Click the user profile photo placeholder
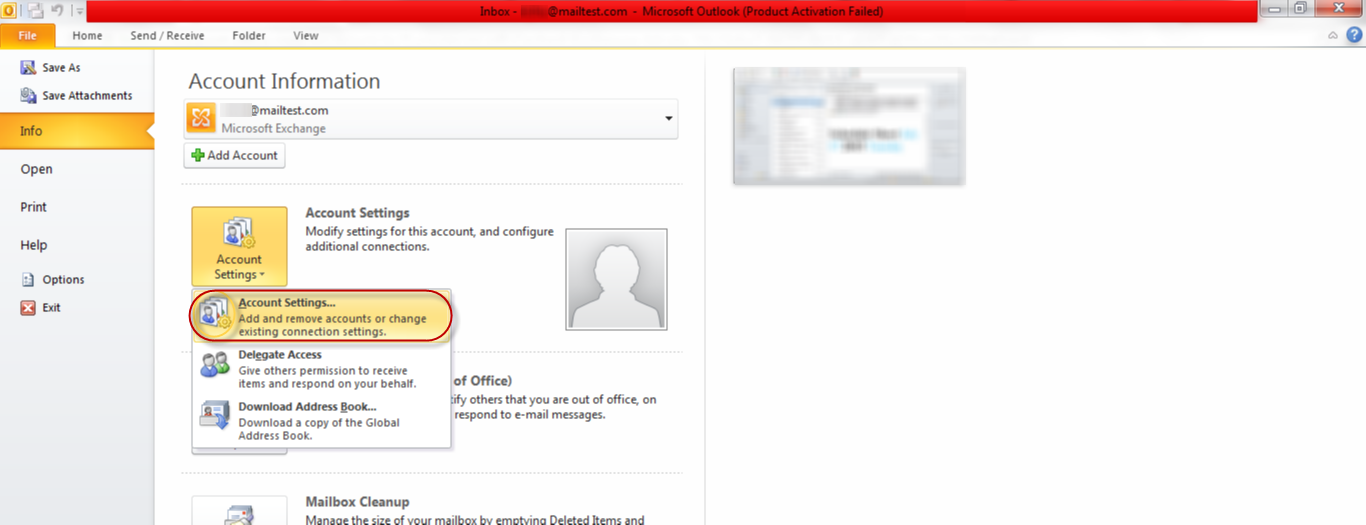The image size is (1366, 525). click(x=616, y=279)
